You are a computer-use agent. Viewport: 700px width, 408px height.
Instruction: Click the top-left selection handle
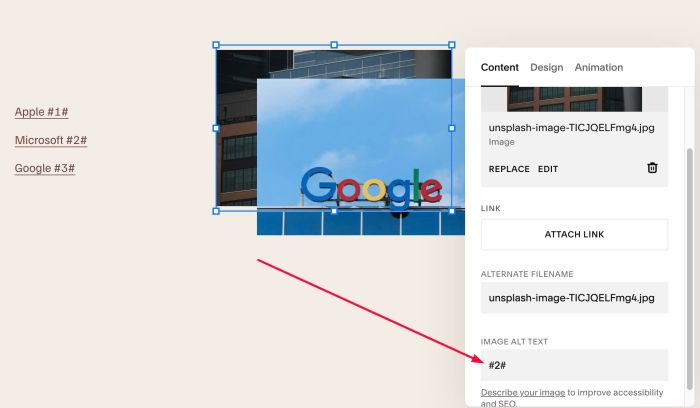pyautogui.click(x=216, y=45)
